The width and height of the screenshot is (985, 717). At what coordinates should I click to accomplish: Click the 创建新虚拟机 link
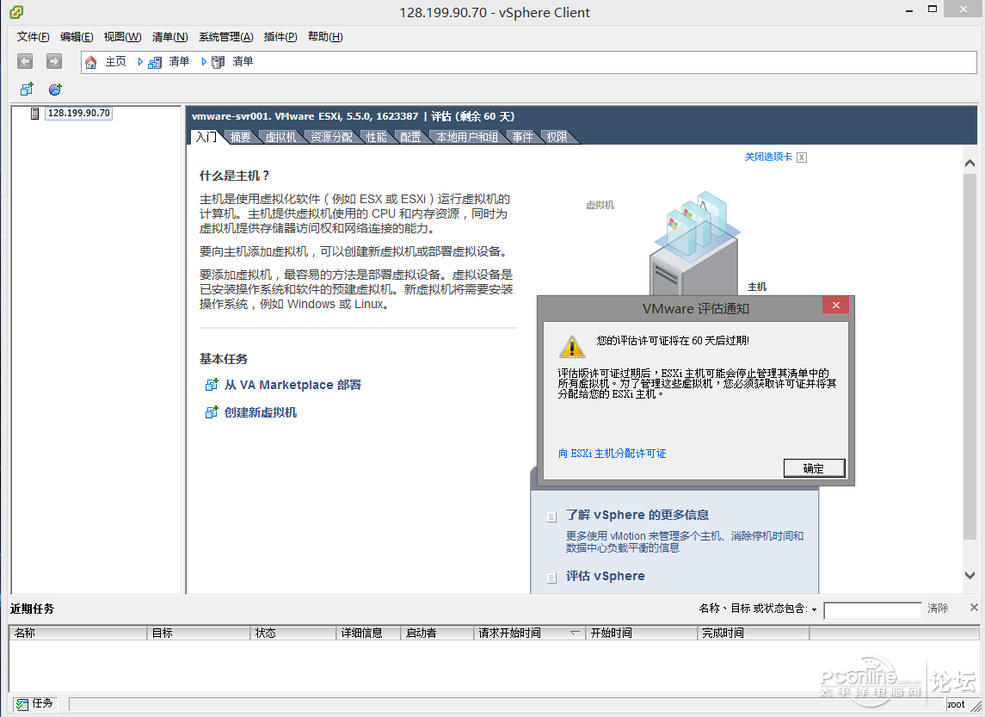pos(261,412)
